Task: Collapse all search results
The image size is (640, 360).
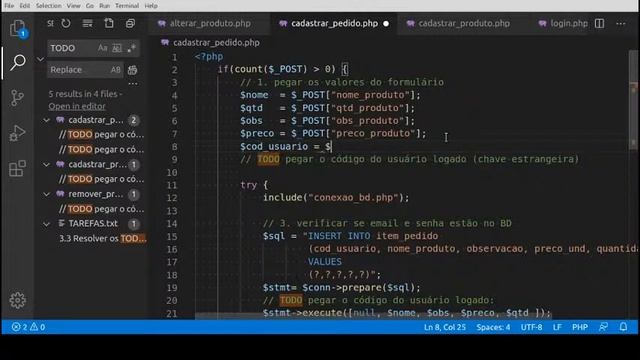Action: (x=130, y=24)
